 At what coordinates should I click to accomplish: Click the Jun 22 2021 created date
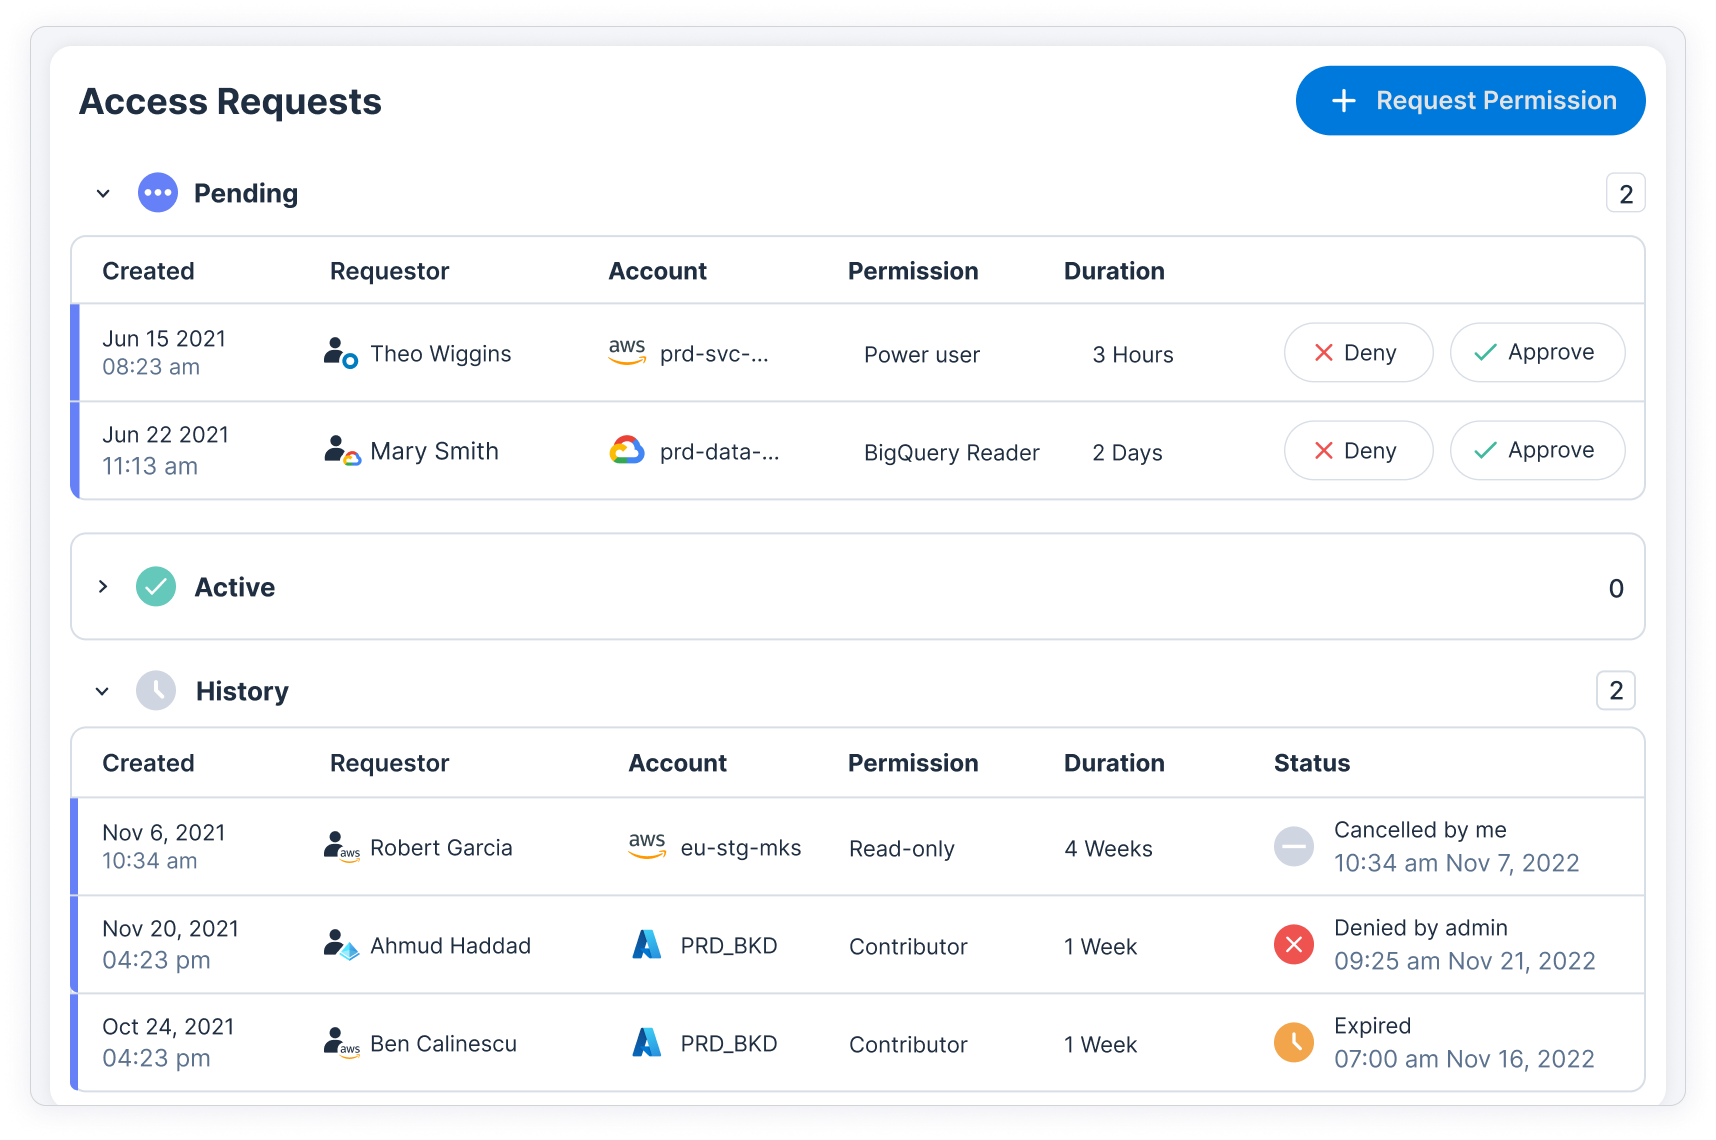click(x=165, y=435)
